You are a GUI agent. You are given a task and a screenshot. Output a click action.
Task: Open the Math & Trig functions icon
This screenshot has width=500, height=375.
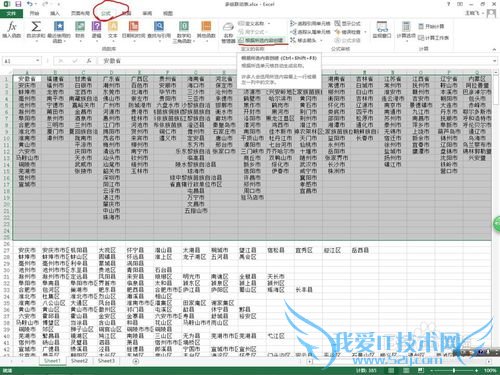(184, 31)
